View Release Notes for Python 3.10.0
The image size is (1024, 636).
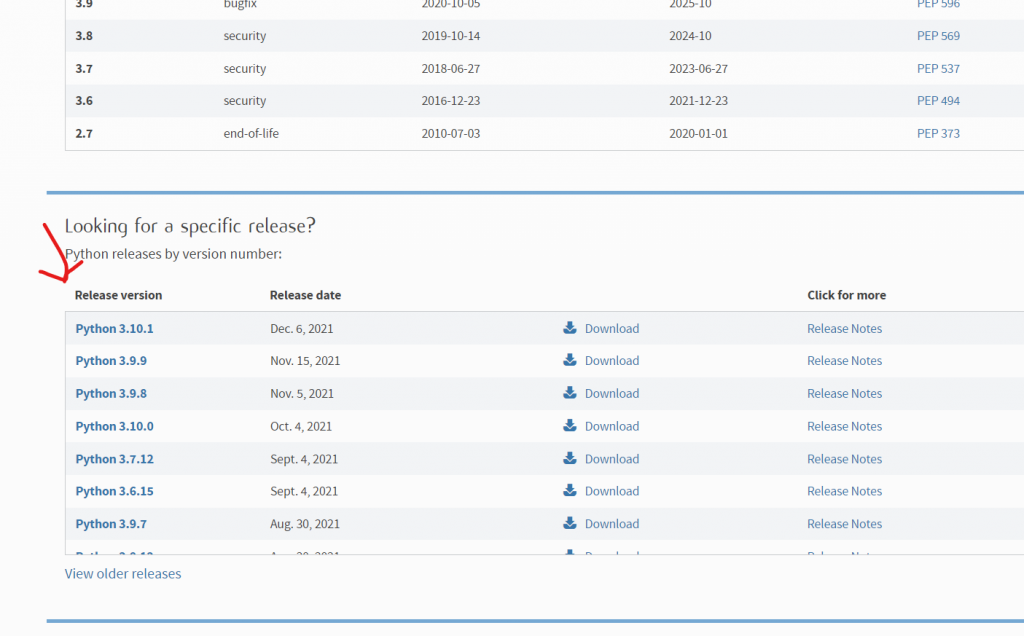coord(844,426)
